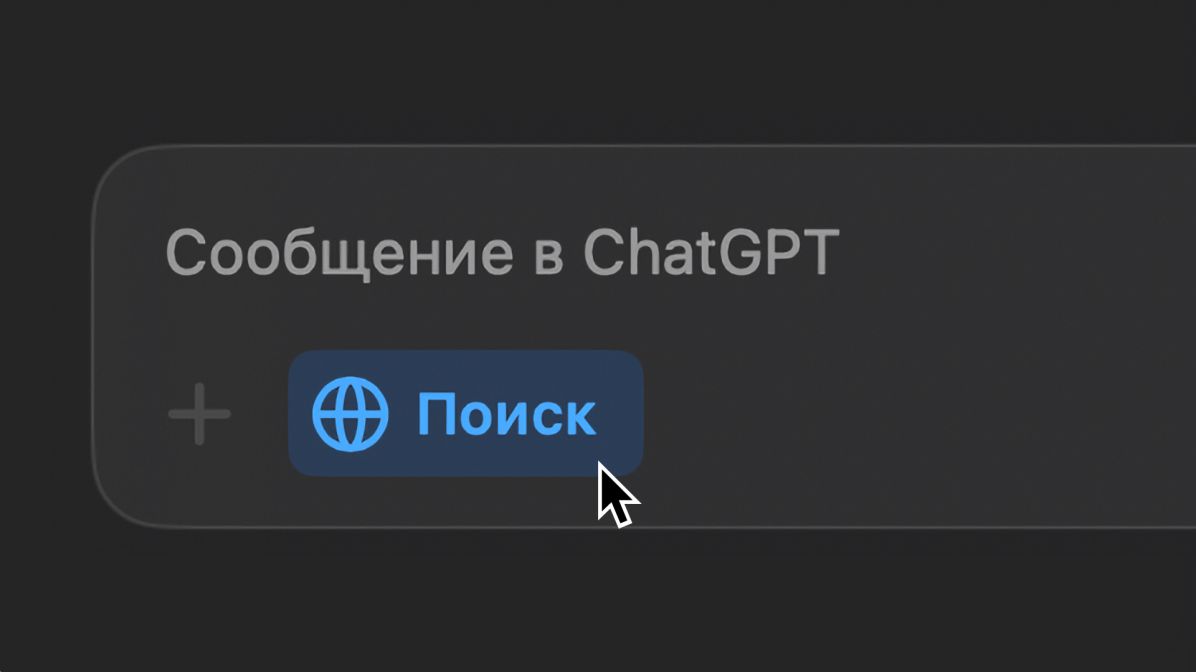Screen dimensions: 1196x672
Task: Focus the message placeholder text
Action: 502,252
